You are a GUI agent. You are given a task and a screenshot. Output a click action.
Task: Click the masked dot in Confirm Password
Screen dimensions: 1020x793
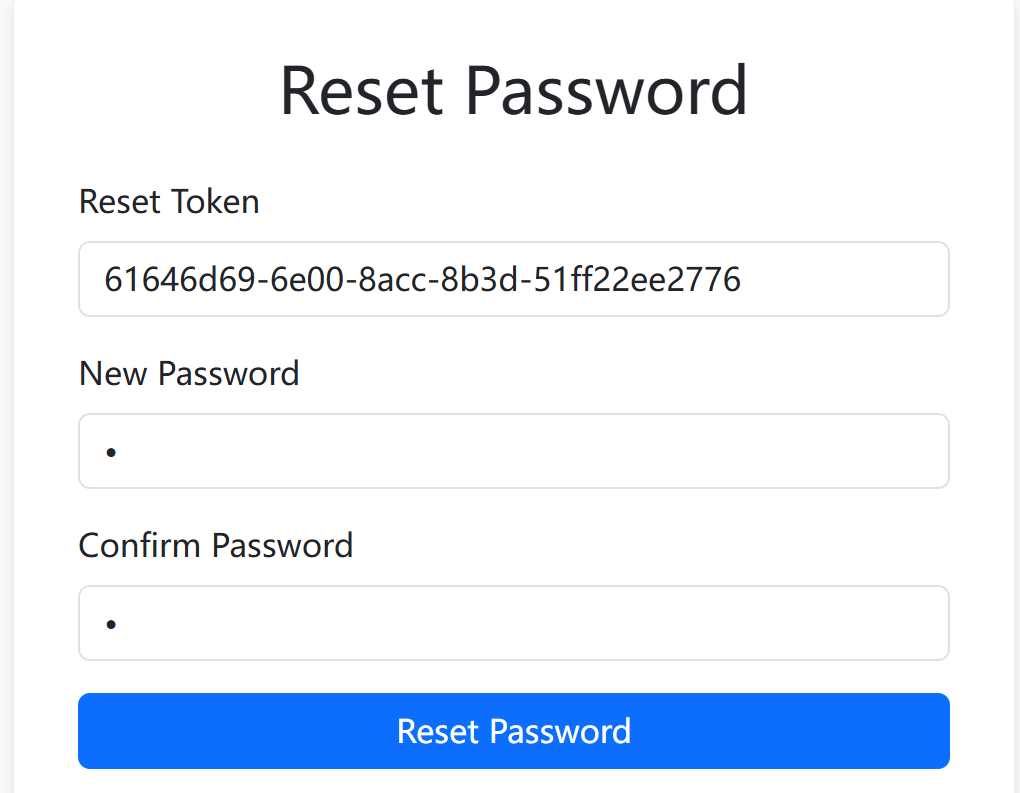tap(111, 624)
